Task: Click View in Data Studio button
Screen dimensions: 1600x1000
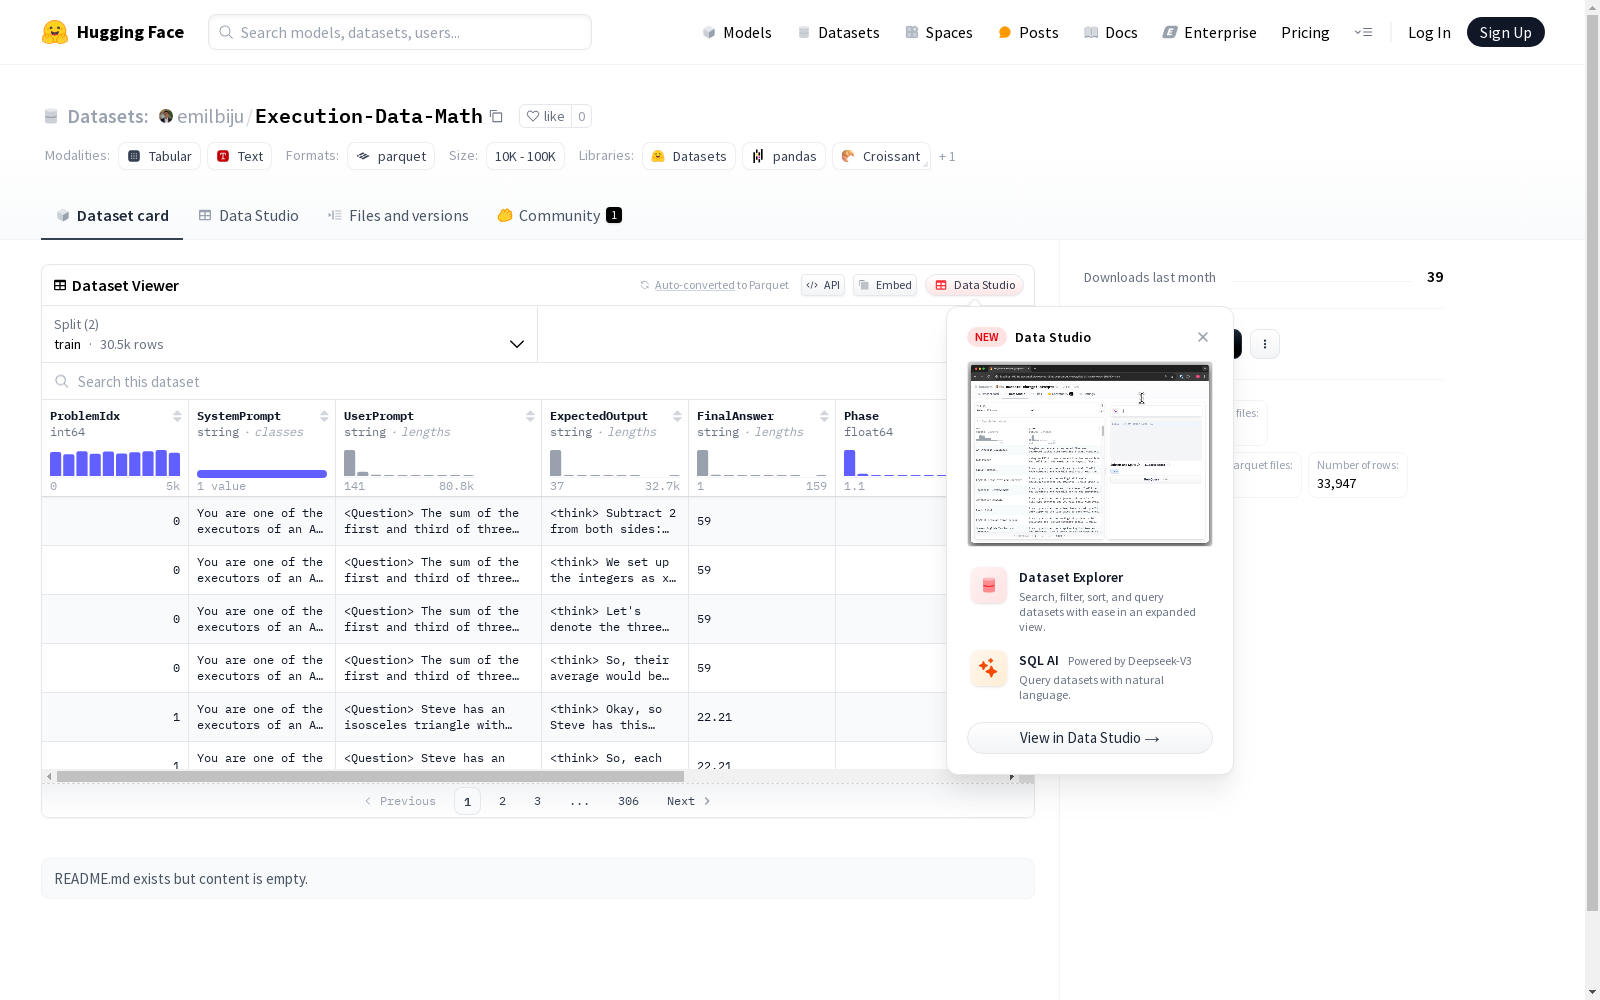Action: (1090, 738)
